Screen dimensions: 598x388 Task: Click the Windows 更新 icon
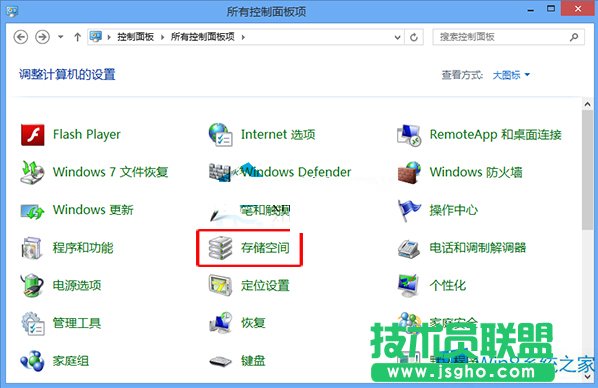click(x=32, y=211)
